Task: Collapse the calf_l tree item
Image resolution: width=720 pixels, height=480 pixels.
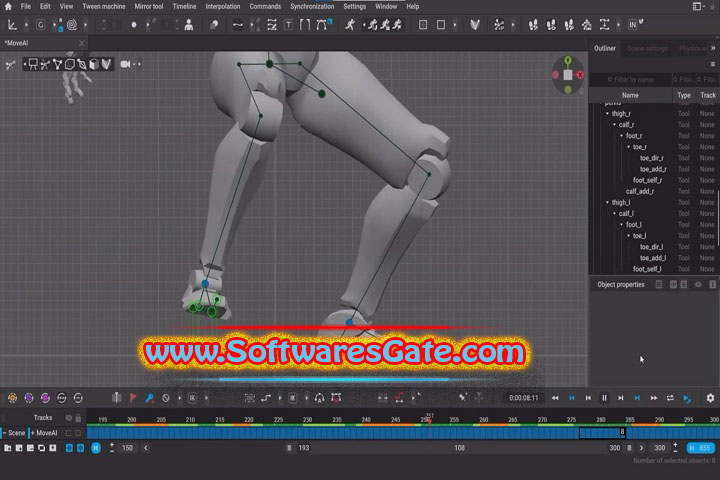Action: point(614,214)
